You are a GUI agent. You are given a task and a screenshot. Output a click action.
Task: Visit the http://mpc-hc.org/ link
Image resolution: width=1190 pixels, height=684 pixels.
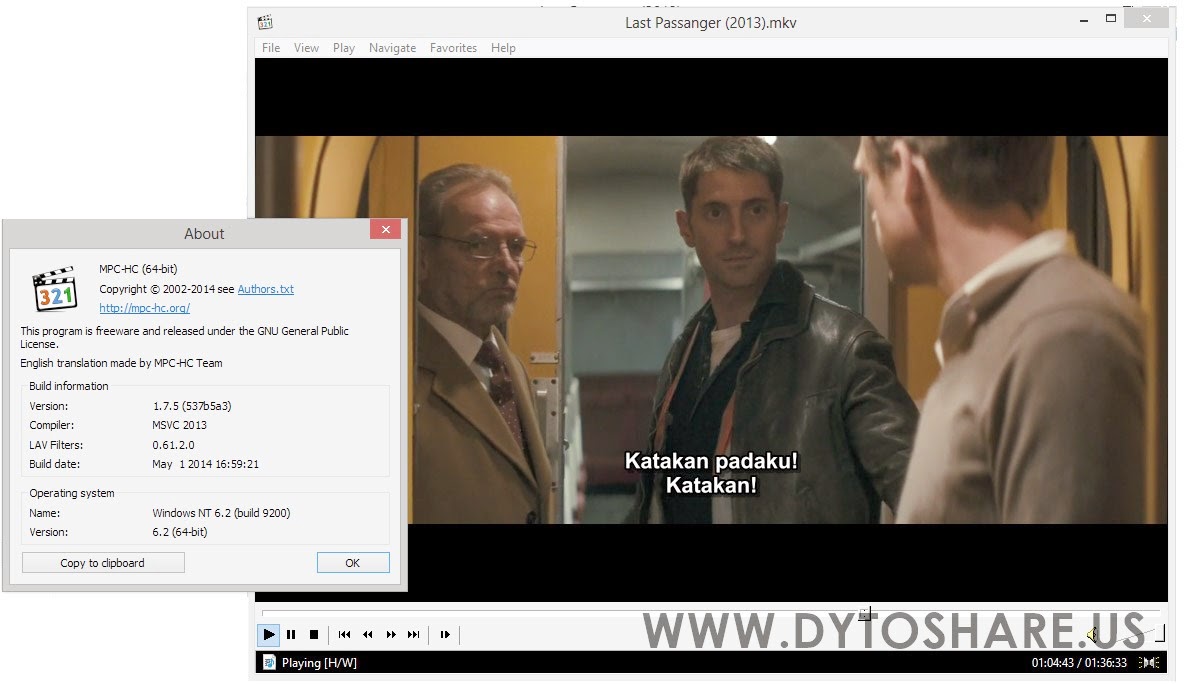point(144,308)
